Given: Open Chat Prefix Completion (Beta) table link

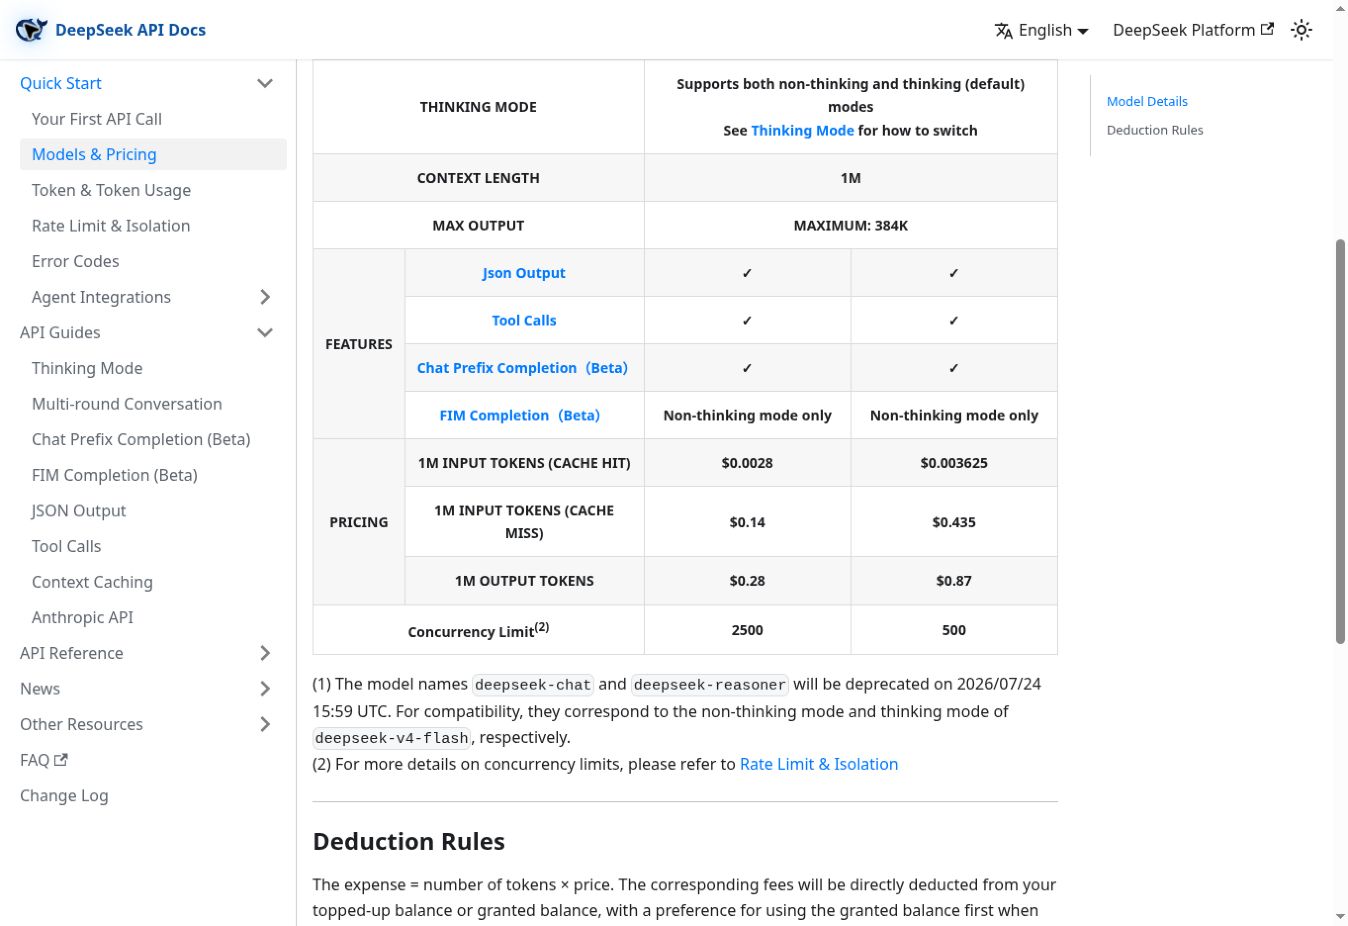Looking at the screenshot, I should coord(522,368).
